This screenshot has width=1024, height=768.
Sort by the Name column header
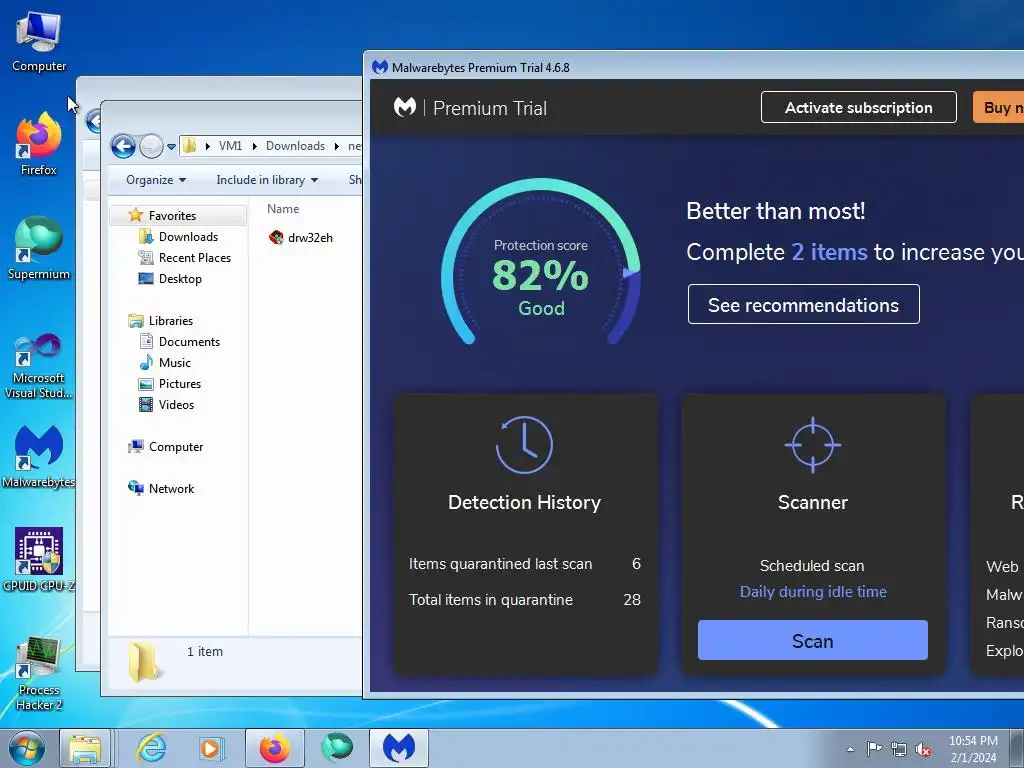283,209
